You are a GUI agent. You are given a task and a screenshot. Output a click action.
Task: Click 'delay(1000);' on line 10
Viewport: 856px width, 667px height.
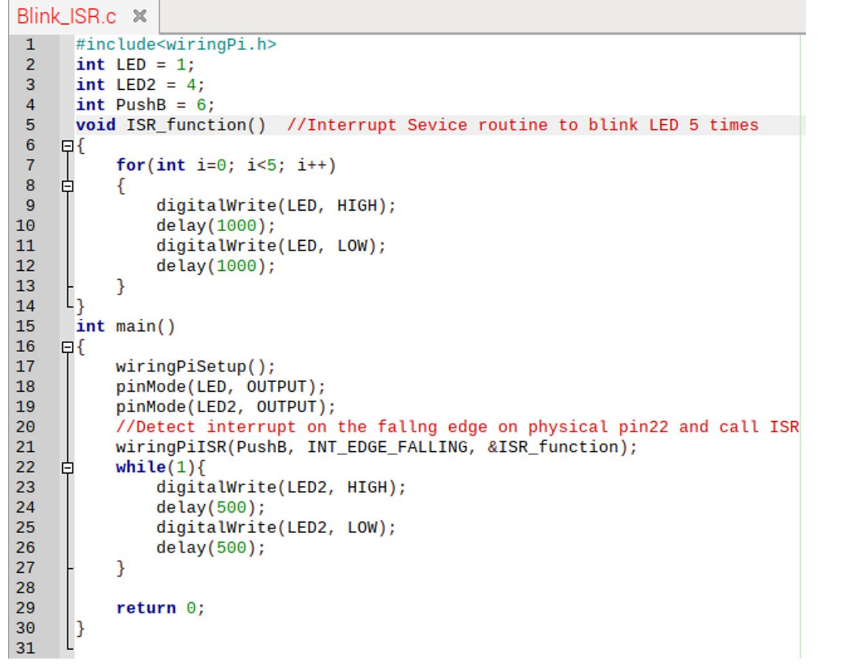coord(216,225)
